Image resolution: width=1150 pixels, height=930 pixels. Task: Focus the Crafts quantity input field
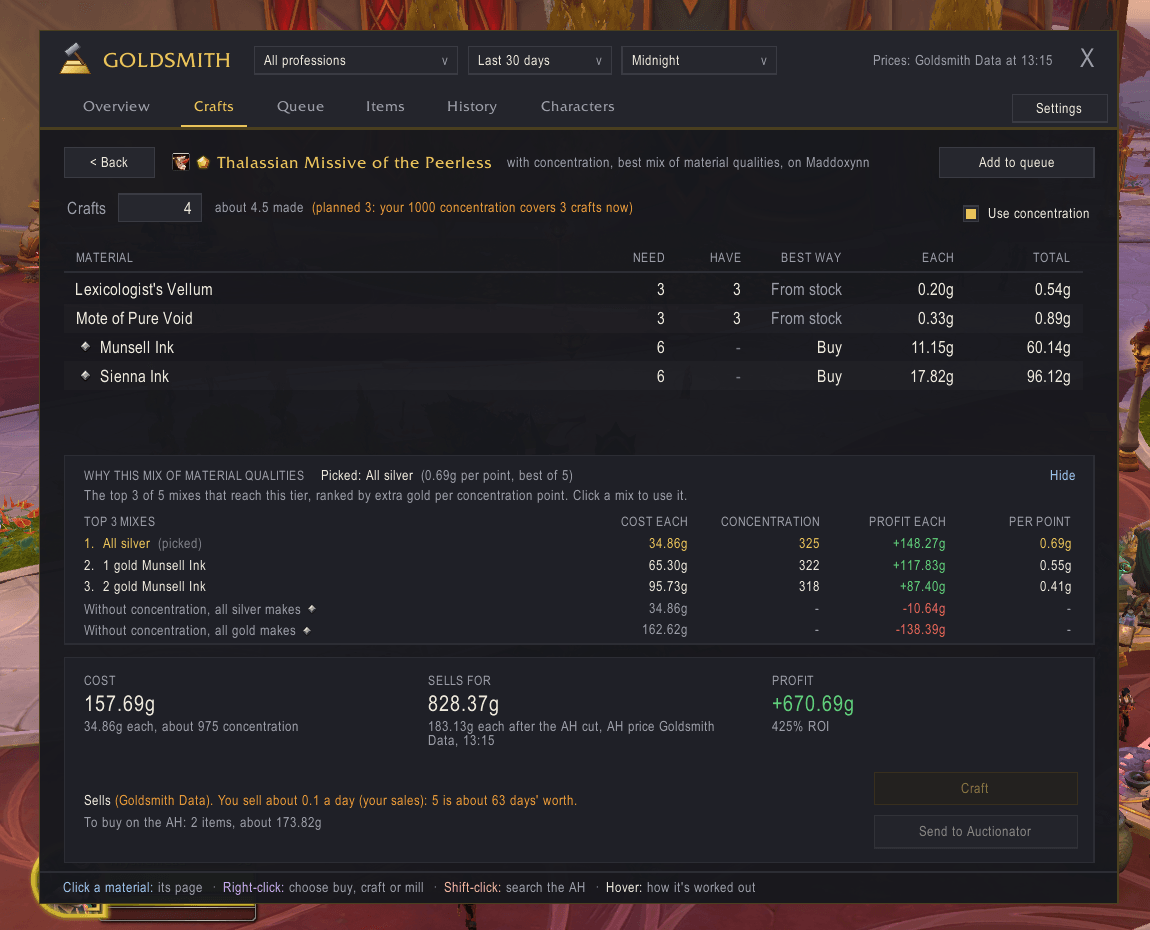[x=160, y=208]
